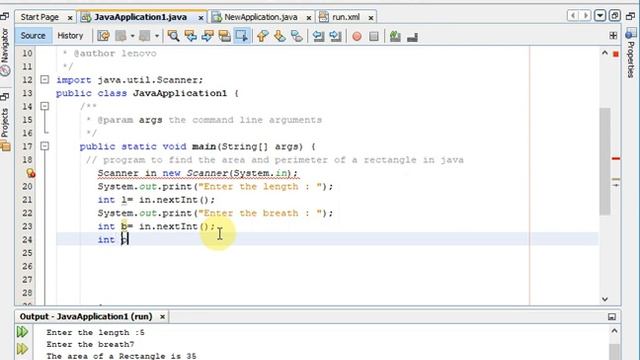
Task: Select the JavaApplication1.java tab
Action: (140, 17)
